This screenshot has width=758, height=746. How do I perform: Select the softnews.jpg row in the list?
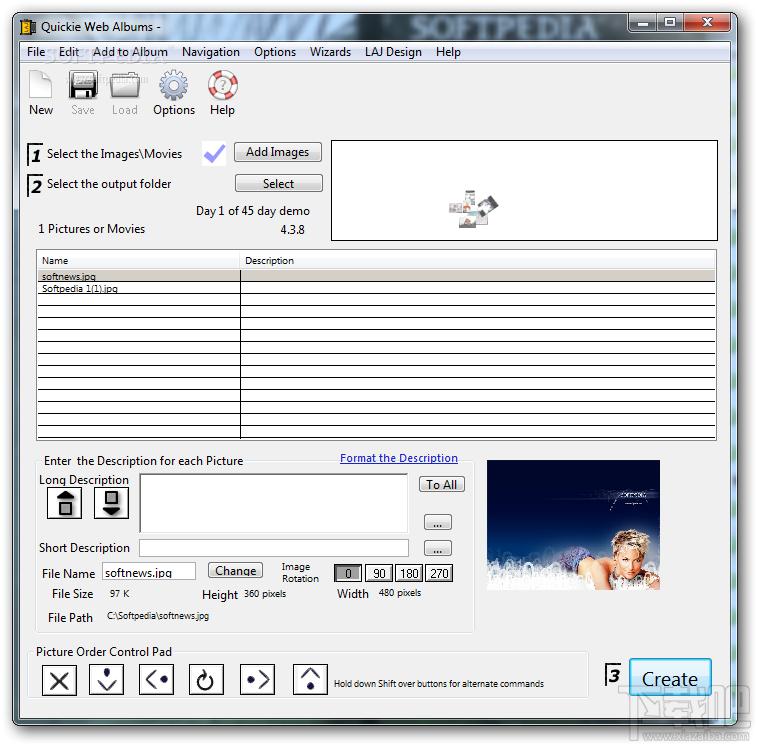376,276
